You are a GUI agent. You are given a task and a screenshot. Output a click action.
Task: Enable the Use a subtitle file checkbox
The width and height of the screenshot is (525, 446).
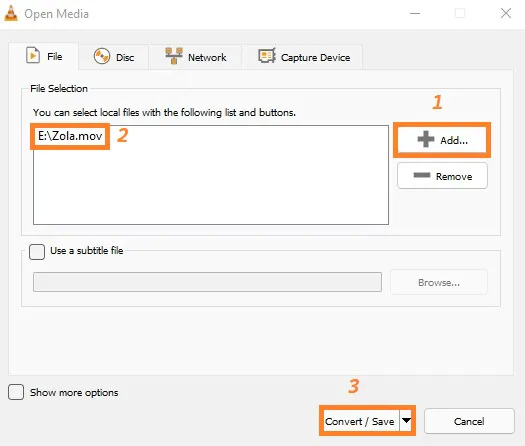pos(37,252)
